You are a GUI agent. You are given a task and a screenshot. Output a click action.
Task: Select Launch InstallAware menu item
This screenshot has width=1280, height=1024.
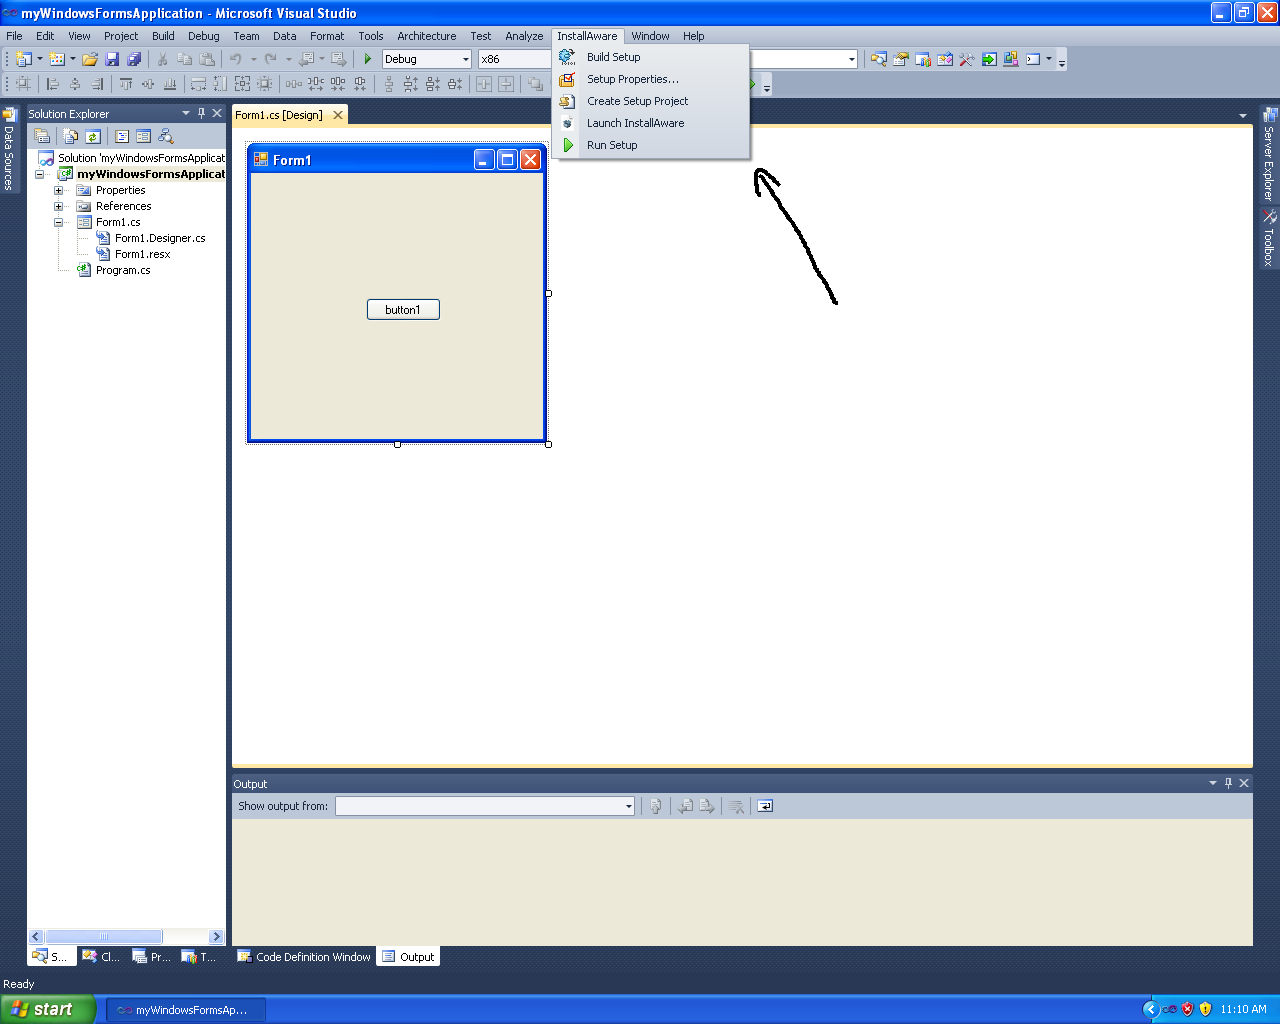pyautogui.click(x=650, y=123)
